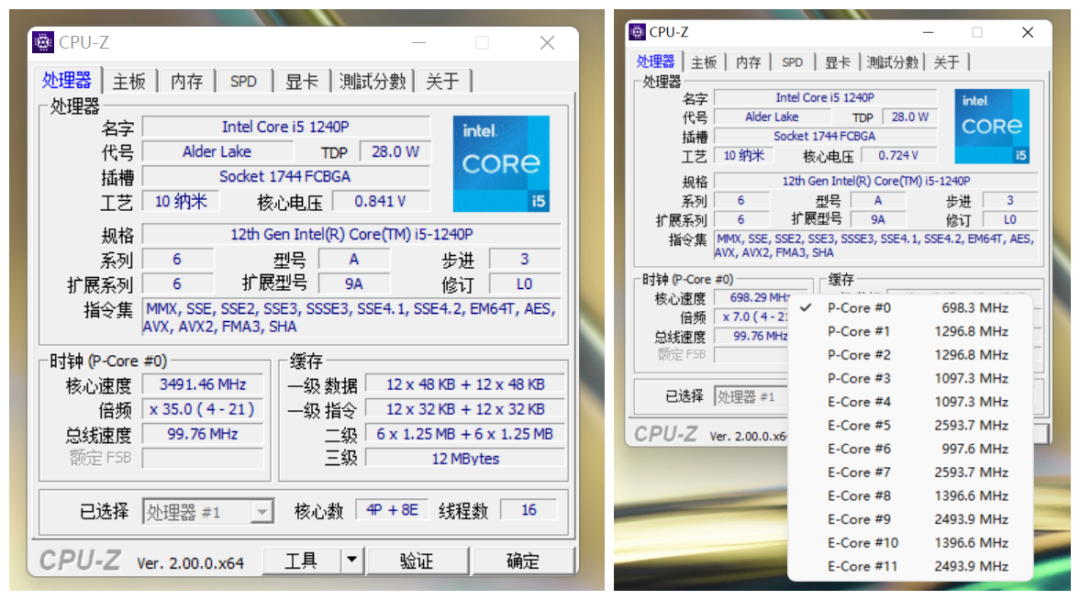
Task: Open 主板 tab in left CPU-Z window
Action: point(129,81)
